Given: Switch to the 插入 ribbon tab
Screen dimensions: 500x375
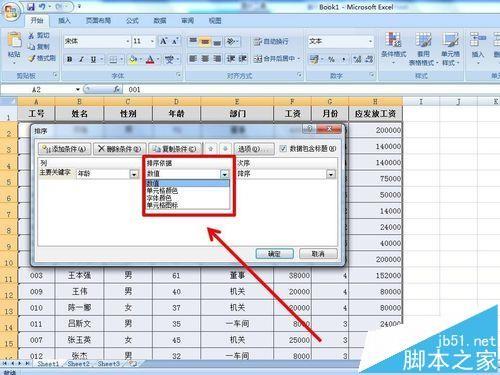Looking at the screenshot, I should pyautogui.click(x=64, y=21).
